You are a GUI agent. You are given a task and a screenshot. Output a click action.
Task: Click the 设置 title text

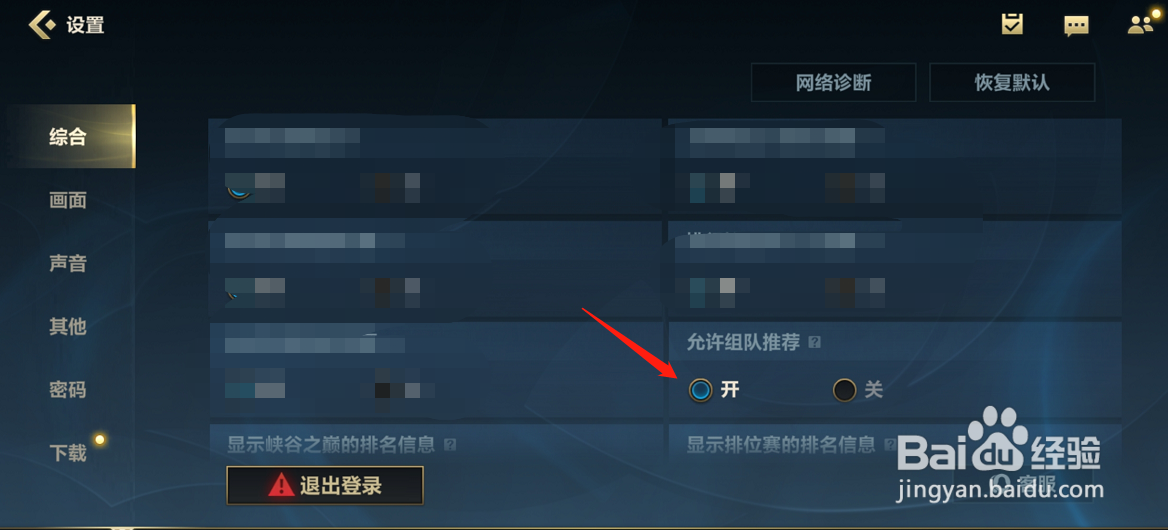(86, 25)
